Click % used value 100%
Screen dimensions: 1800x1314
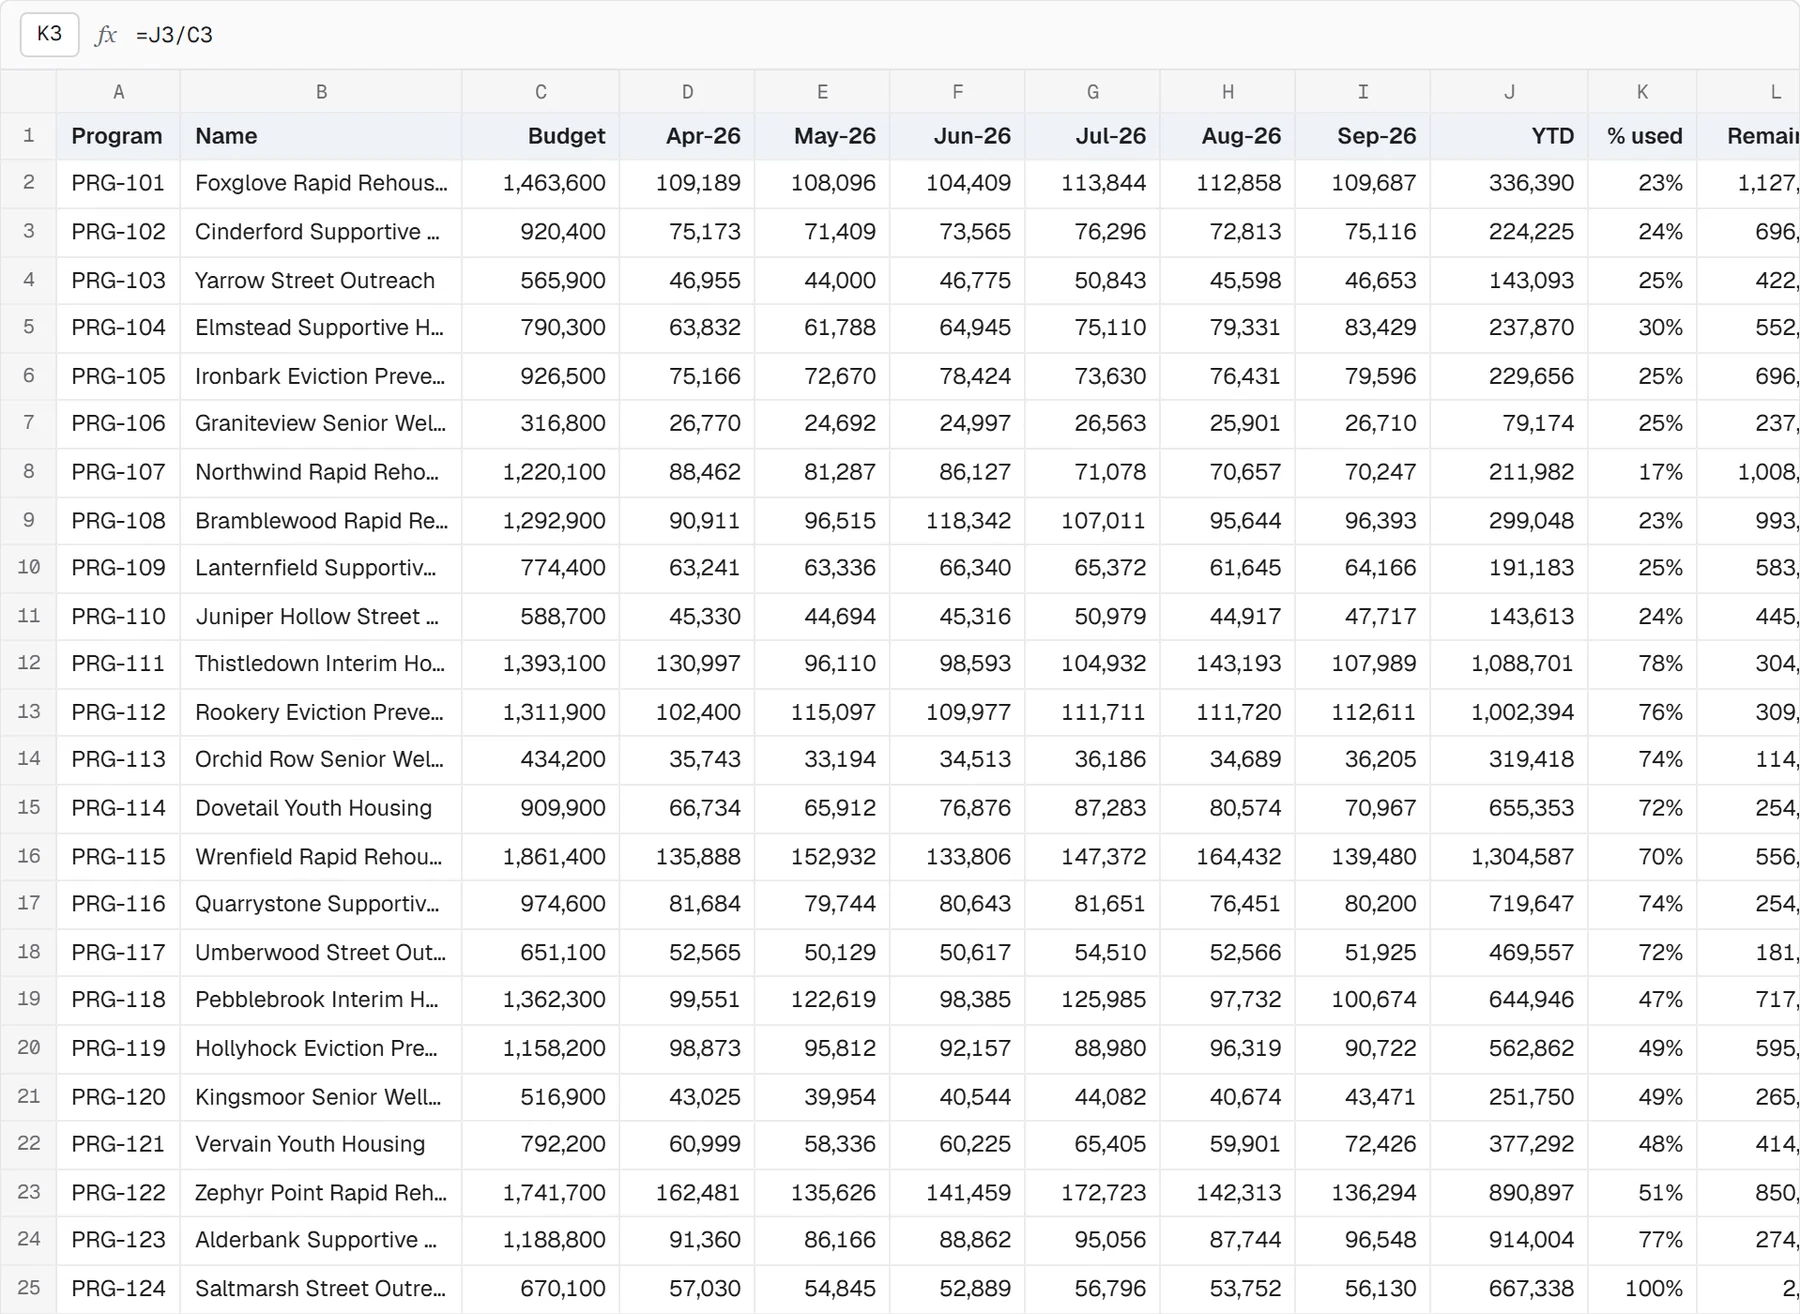coord(1643,1288)
